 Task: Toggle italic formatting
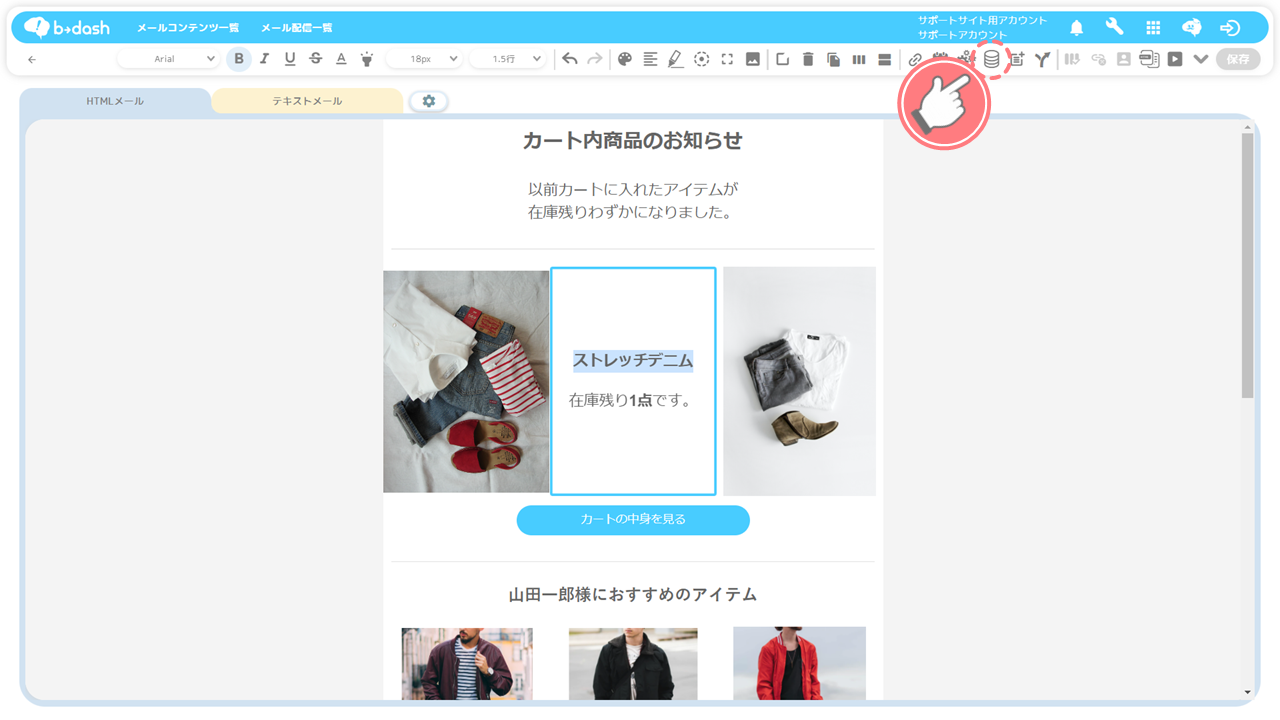point(264,59)
